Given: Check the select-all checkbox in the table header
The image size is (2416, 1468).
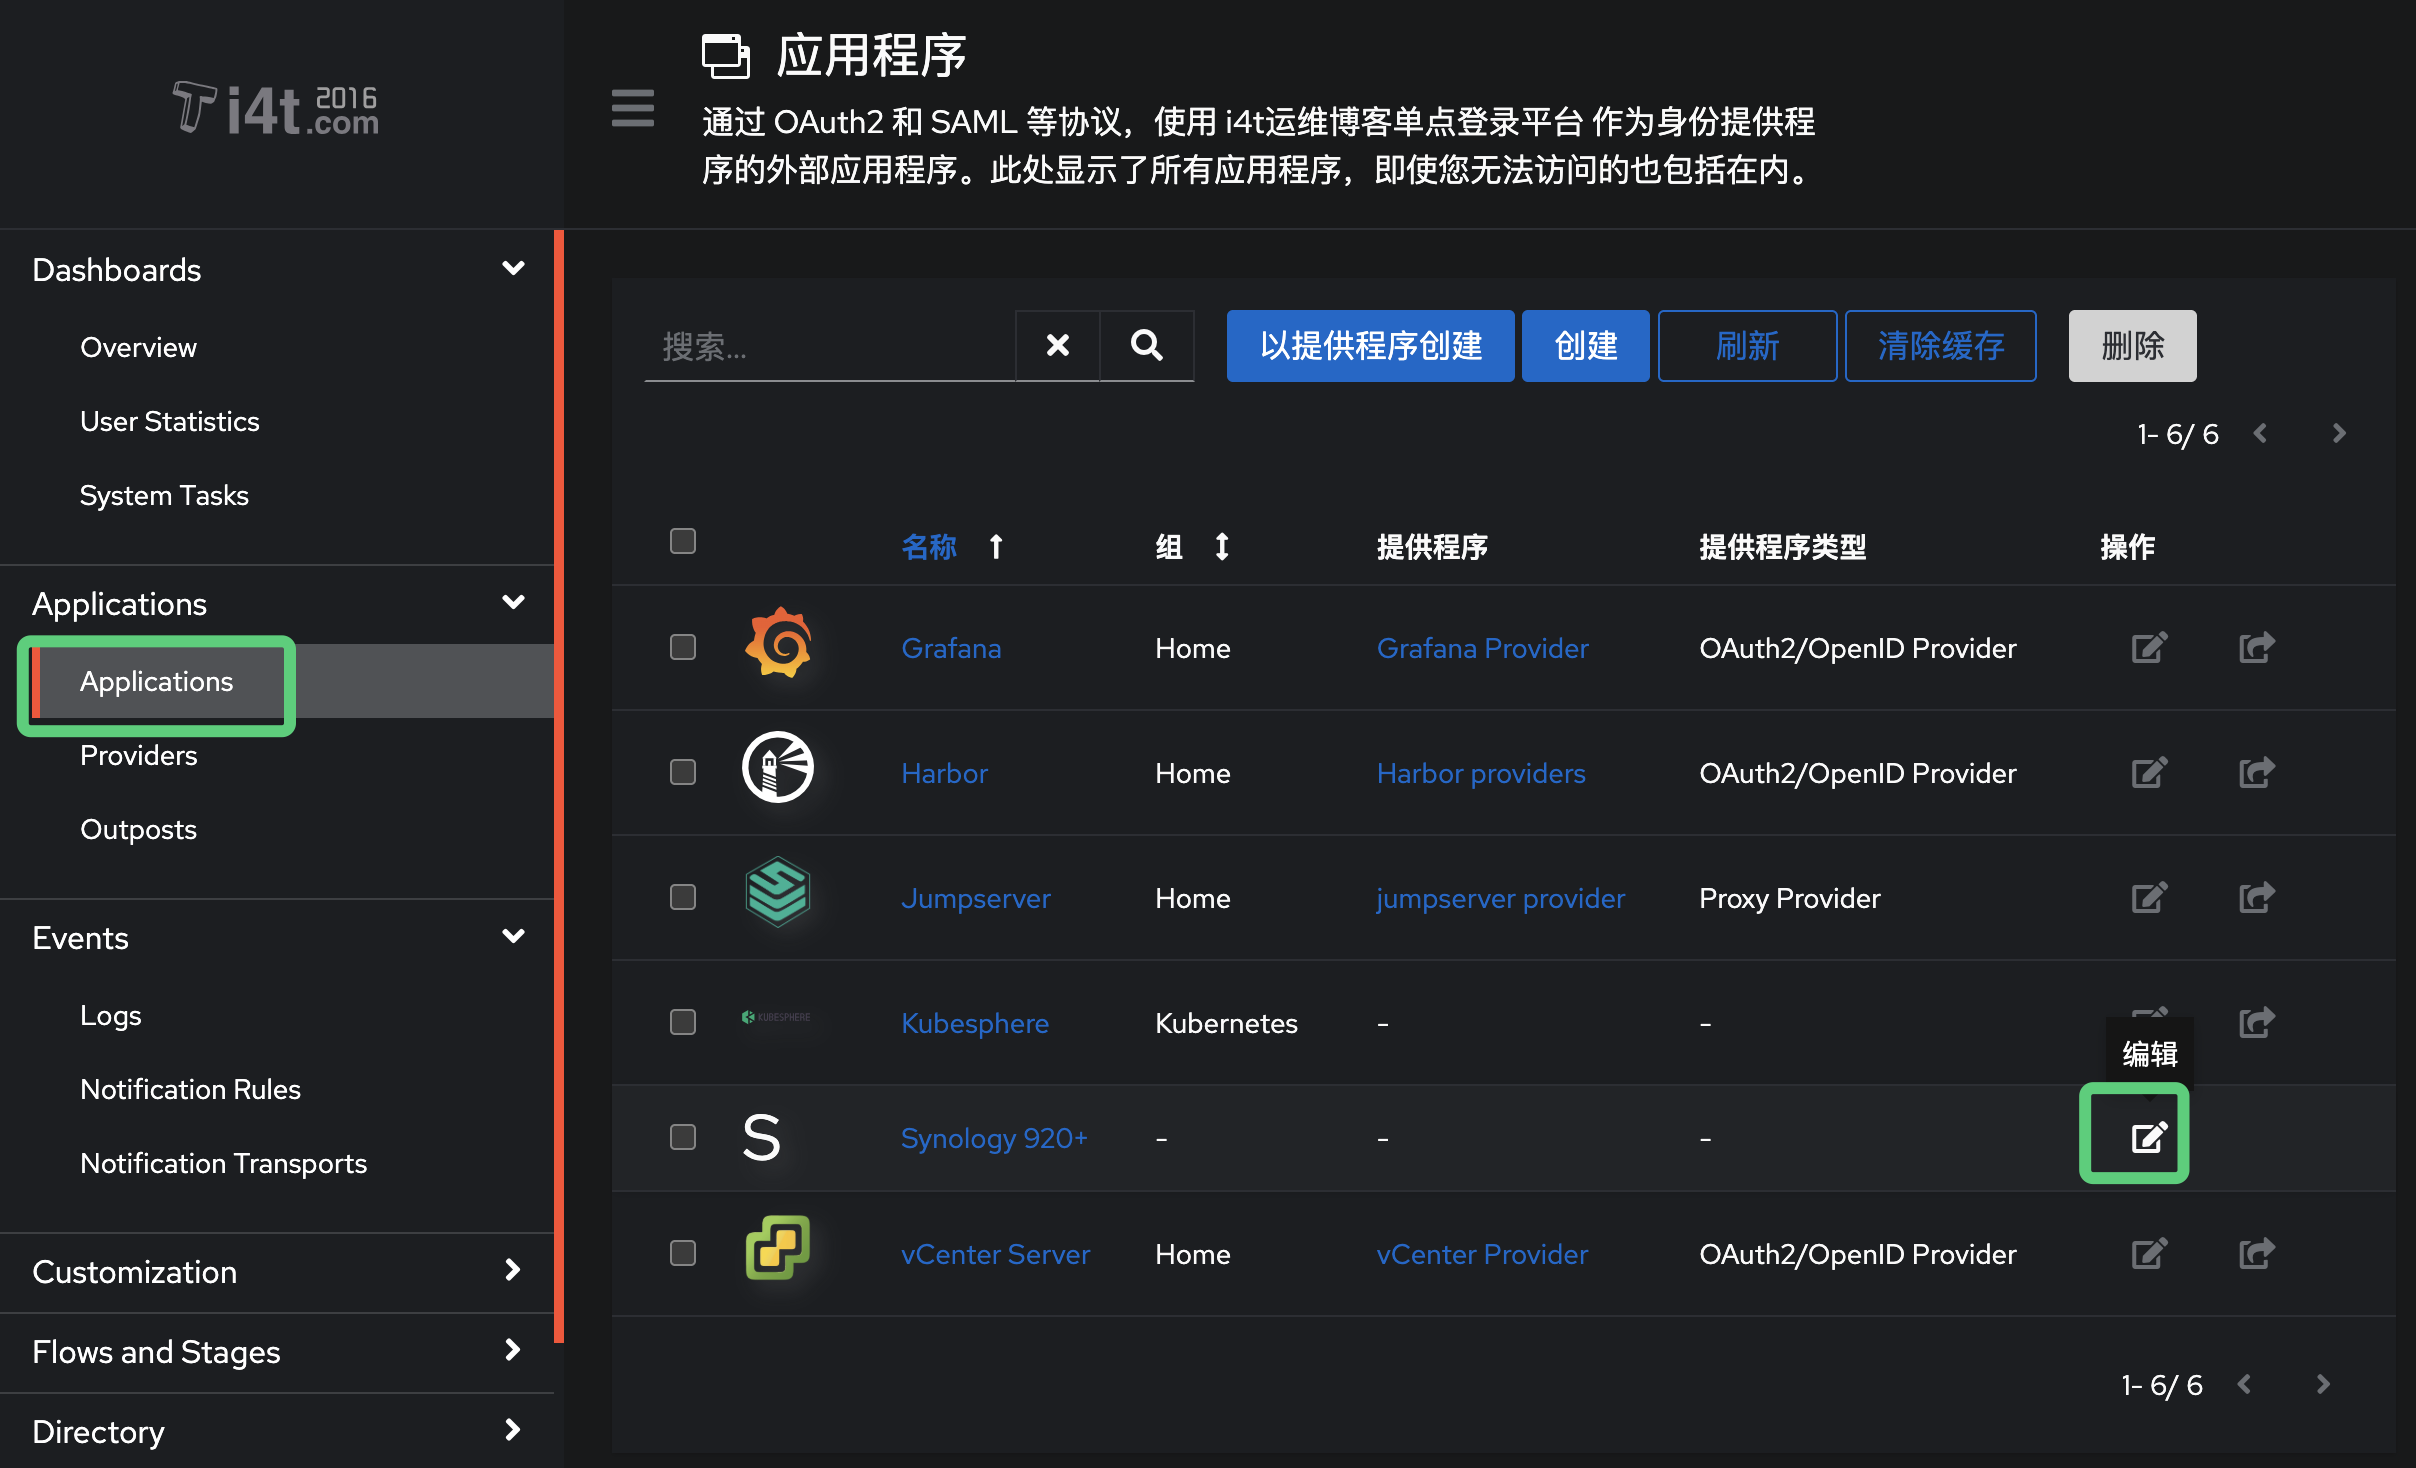Looking at the screenshot, I should click(x=683, y=540).
